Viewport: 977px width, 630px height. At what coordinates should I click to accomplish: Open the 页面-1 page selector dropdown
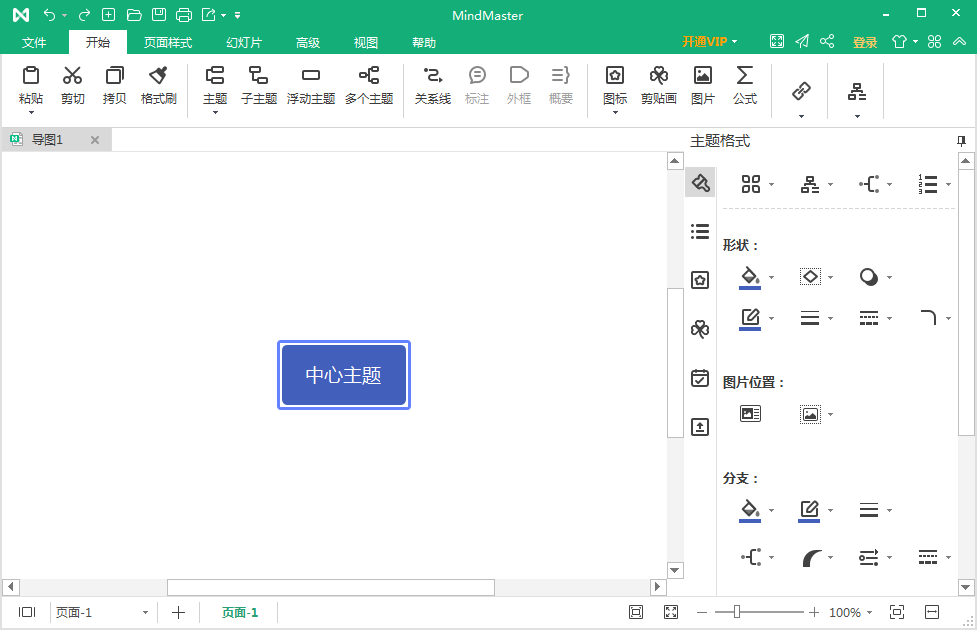pyautogui.click(x=145, y=613)
